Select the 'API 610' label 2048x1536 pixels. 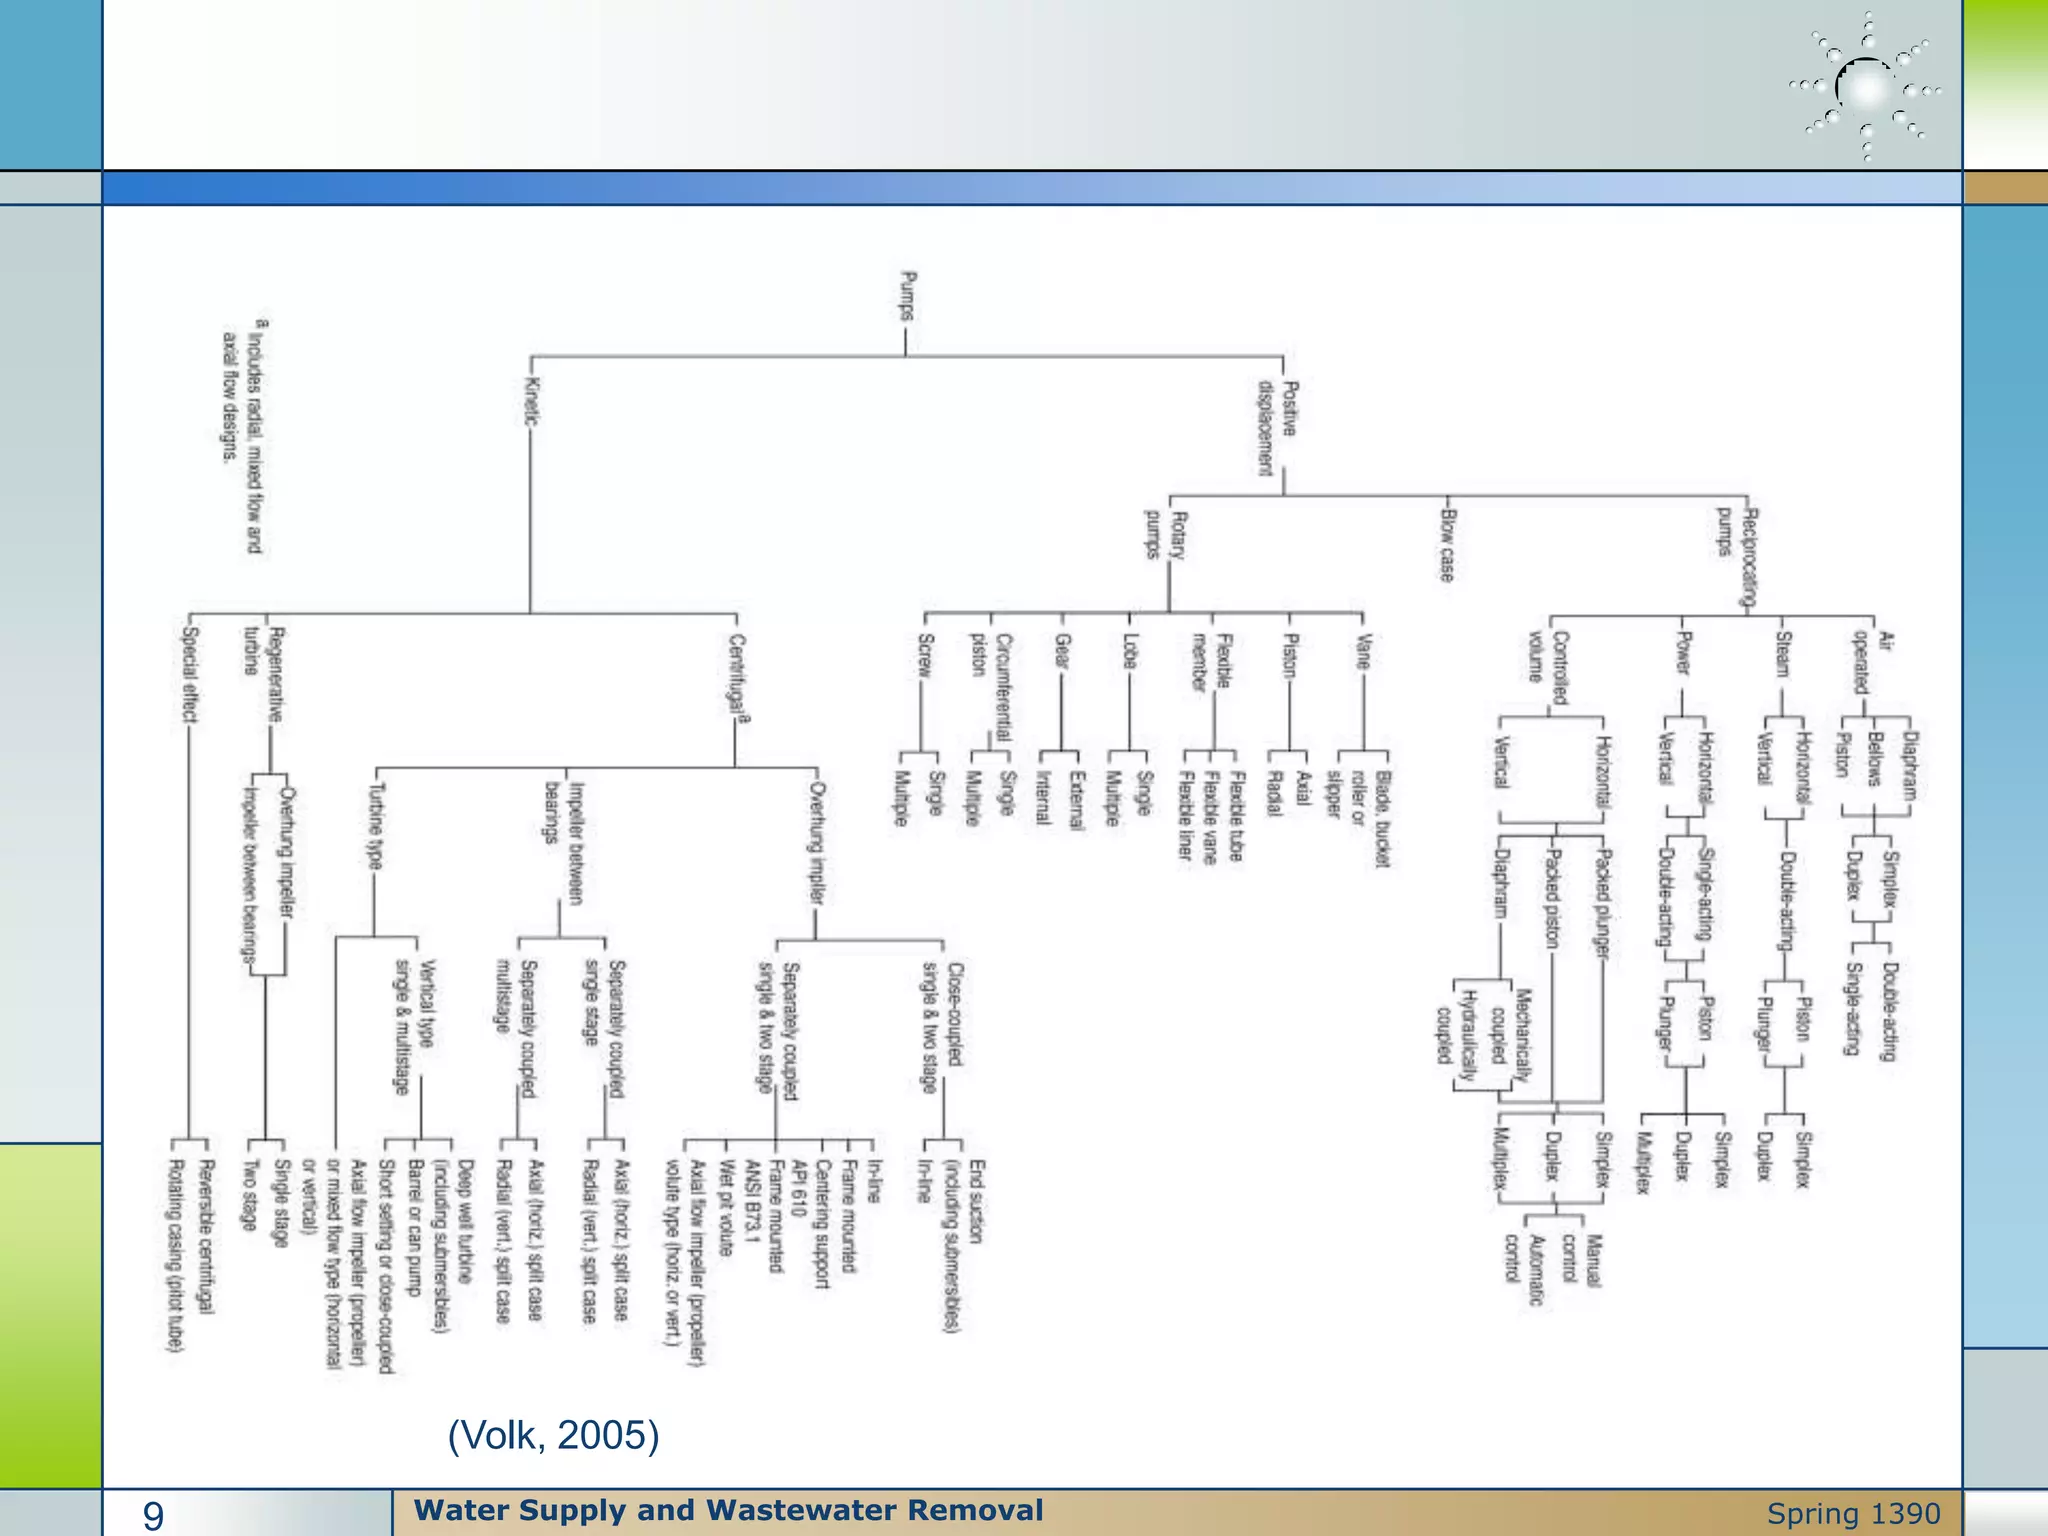798,1187
